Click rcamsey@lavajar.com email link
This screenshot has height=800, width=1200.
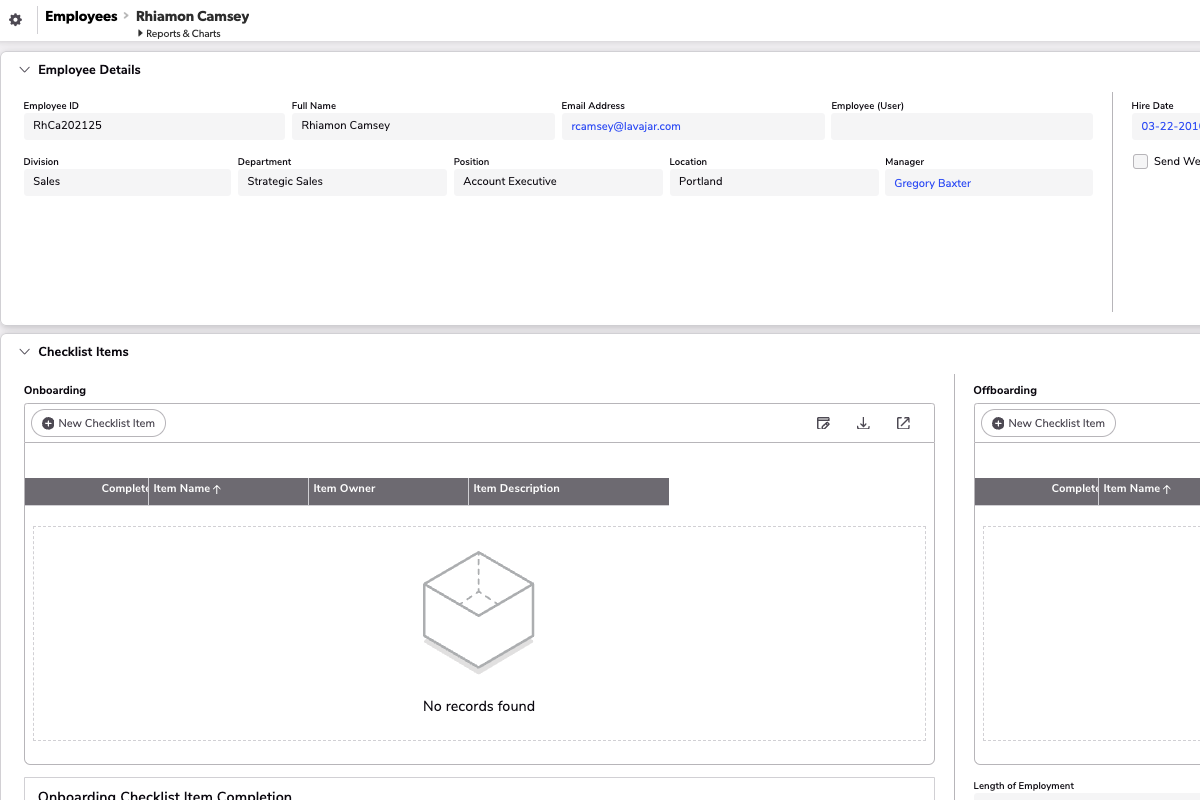pos(625,126)
